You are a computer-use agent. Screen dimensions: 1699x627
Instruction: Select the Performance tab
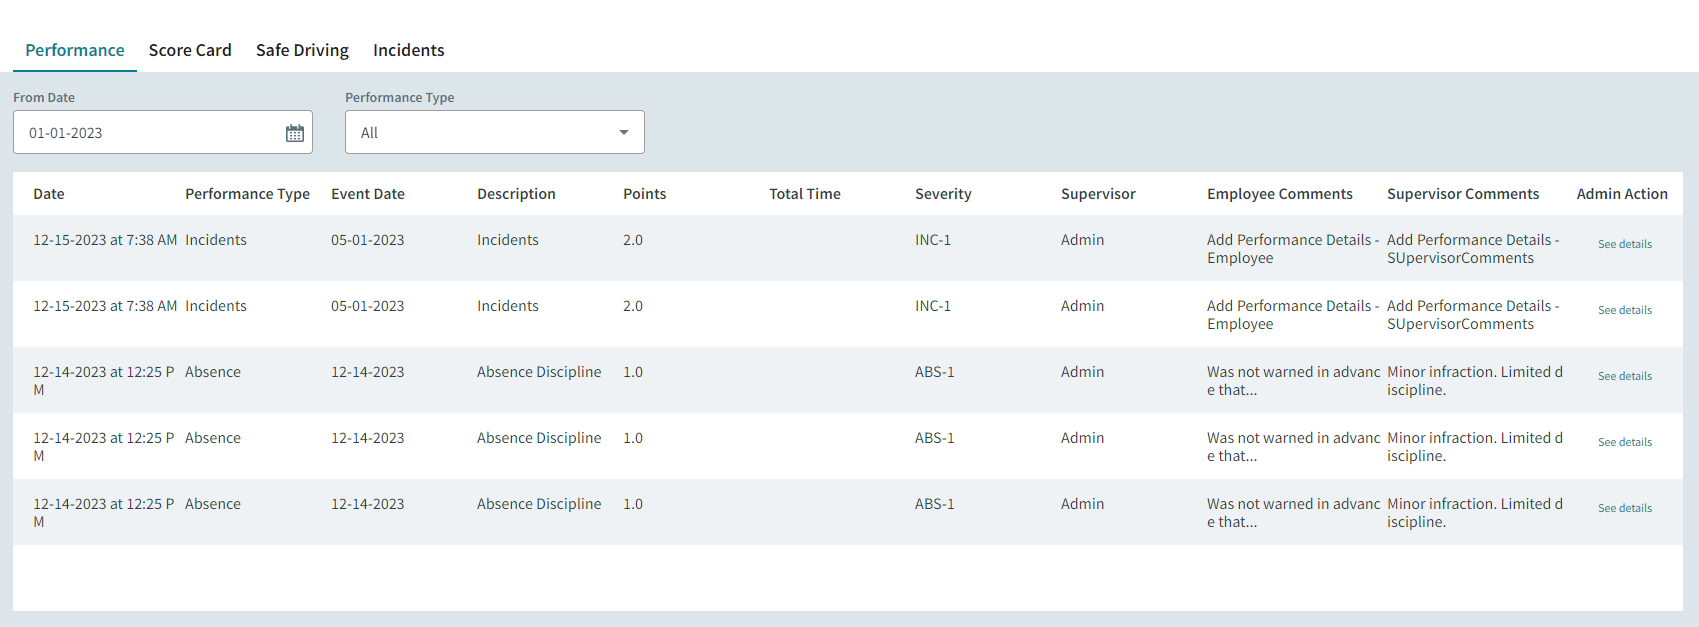[x=75, y=50]
